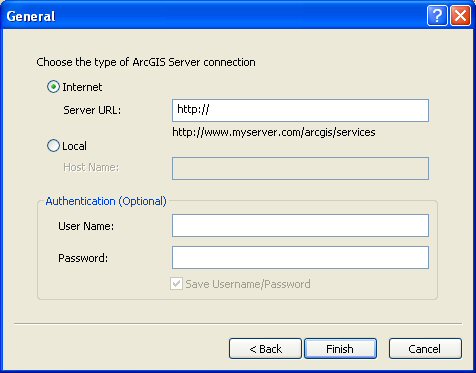Screen dimensions: 476x373
Task: Click the disabled Host Name field
Action: coord(300,168)
